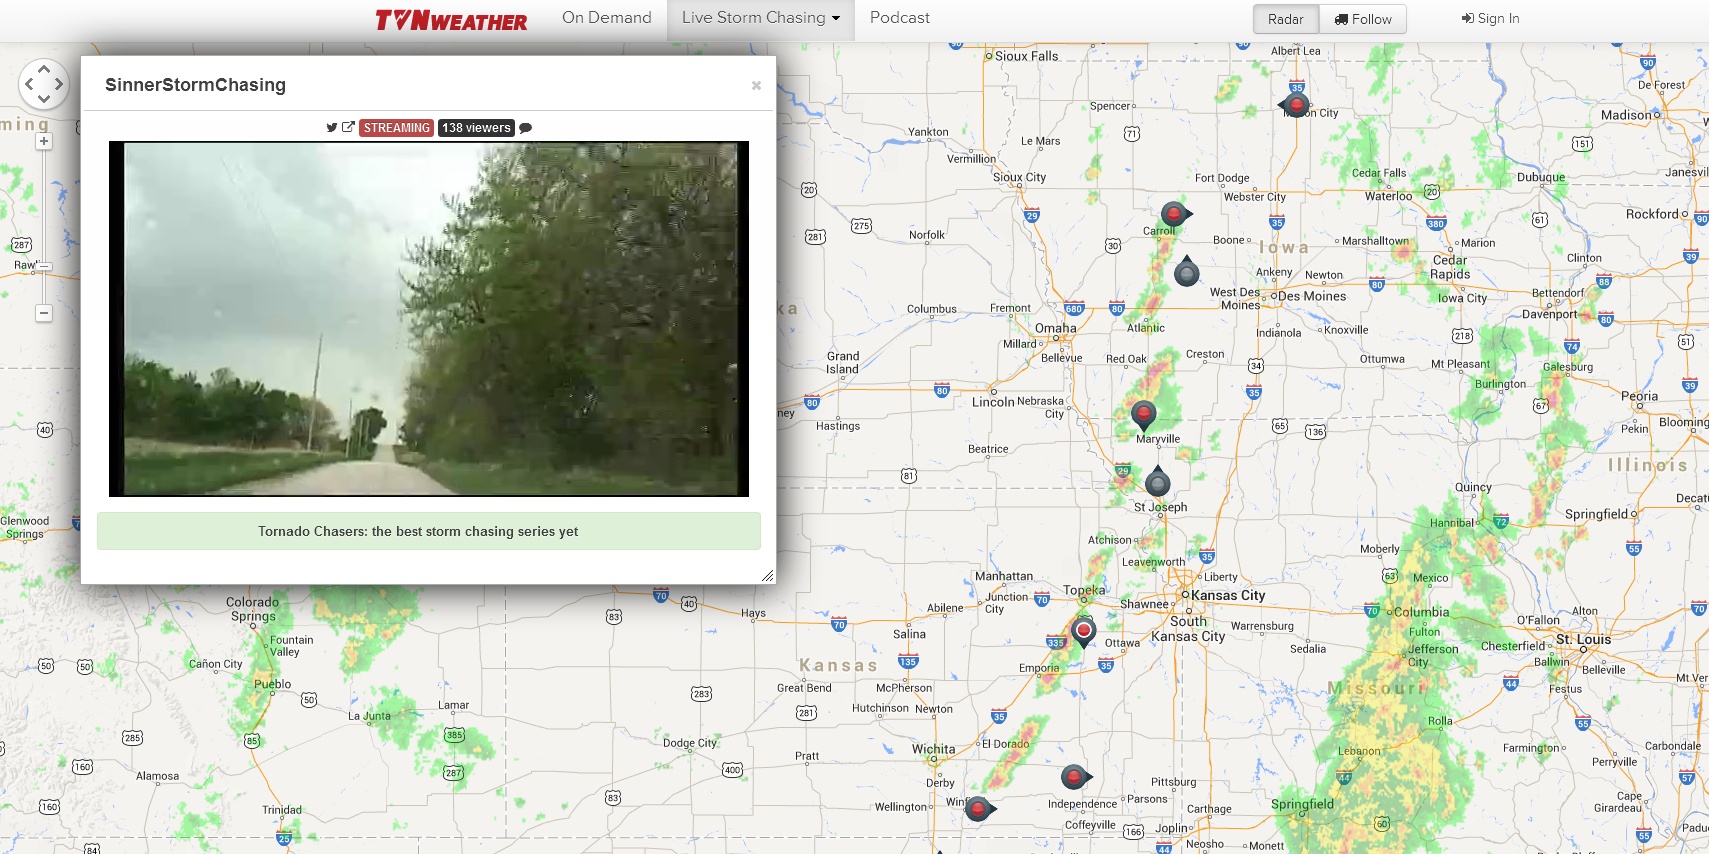Screen dimensions: 1709x854
Task: Select the red chaser marker near Mason City
Action: click(1296, 104)
